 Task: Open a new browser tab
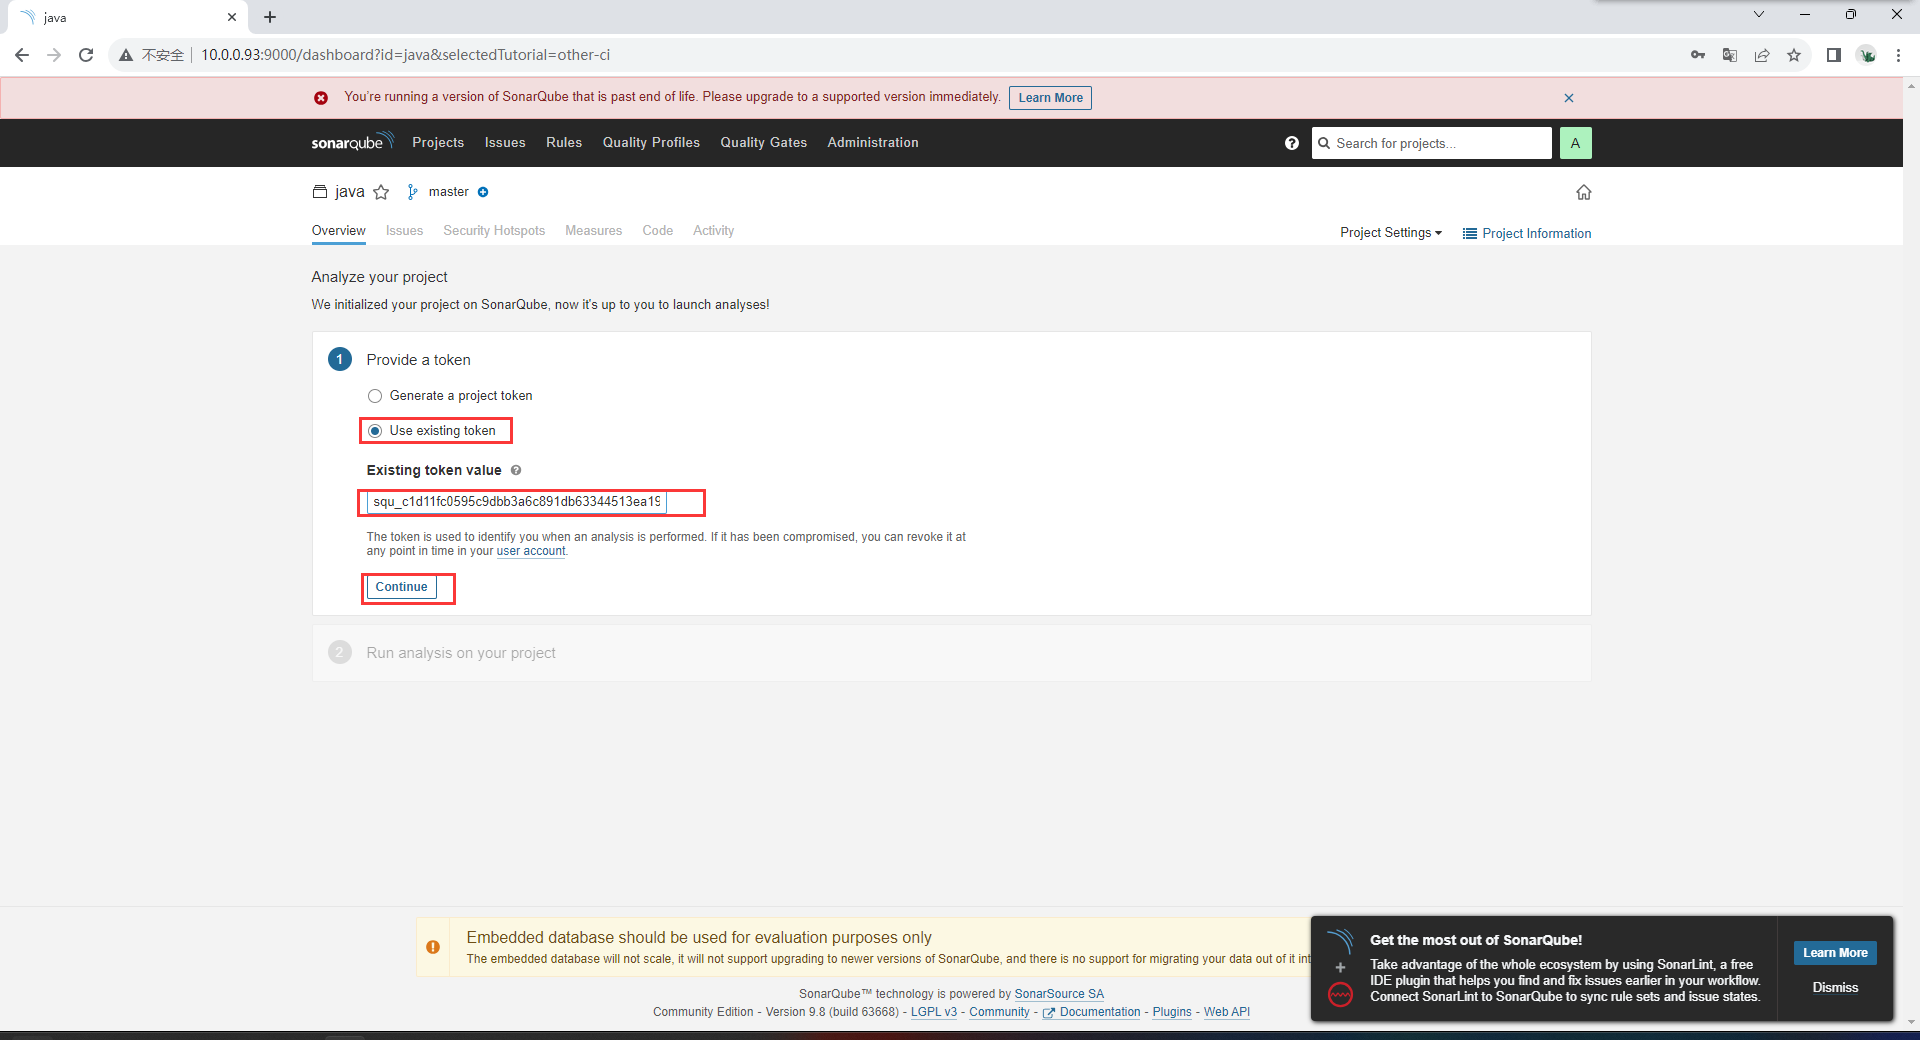tap(270, 17)
